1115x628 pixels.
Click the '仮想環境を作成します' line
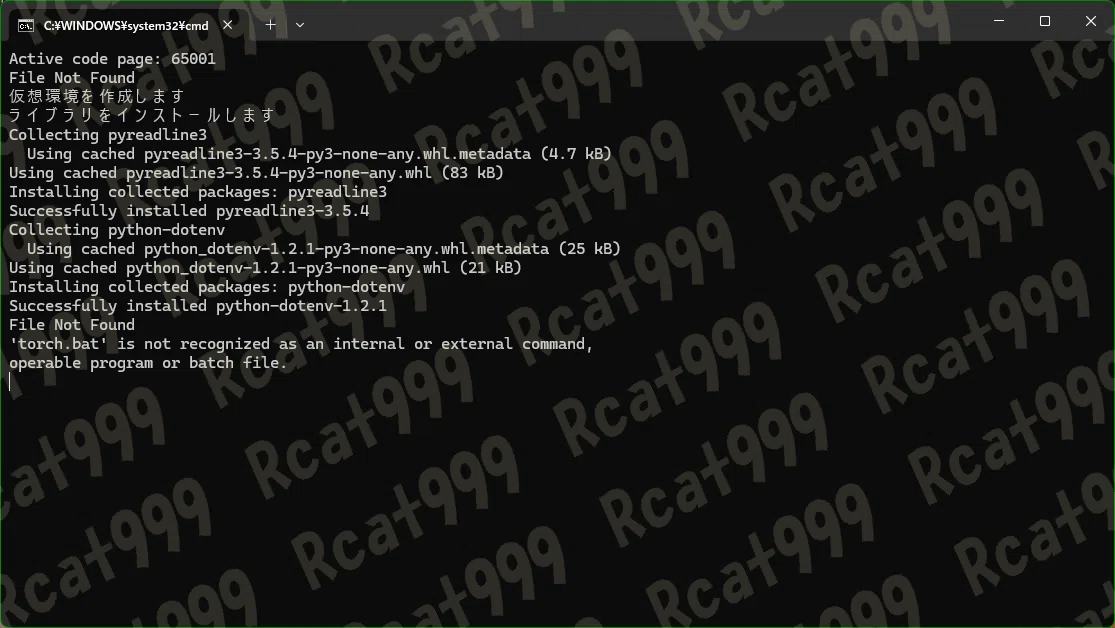click(97, 97)
